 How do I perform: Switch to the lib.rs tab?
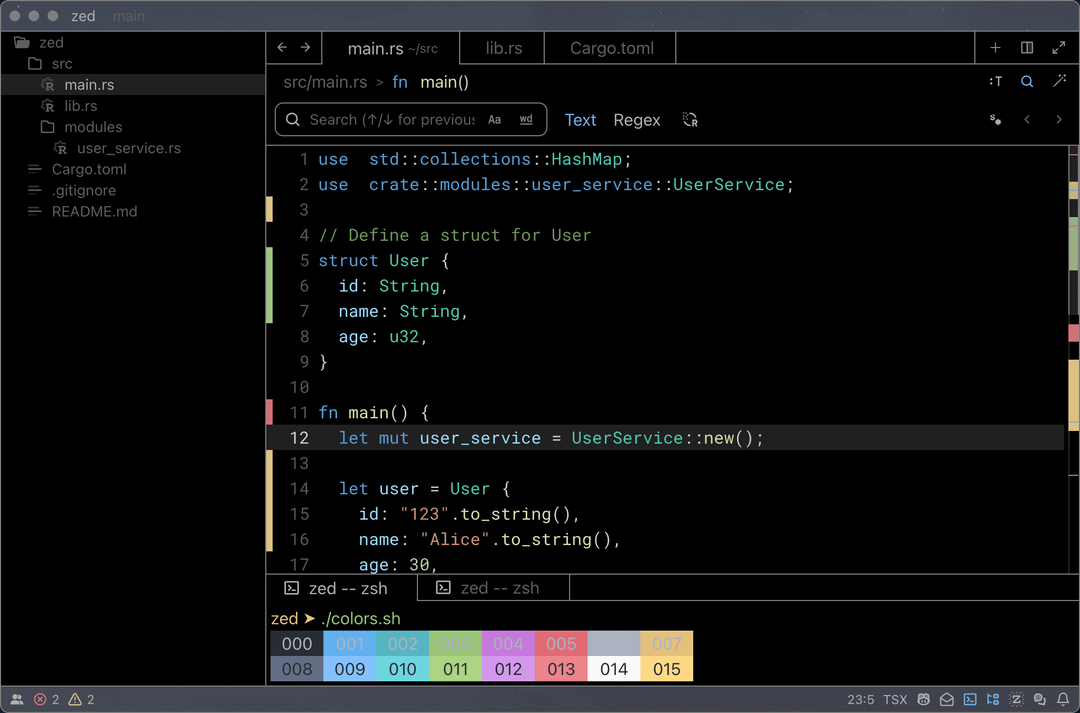[x=503, y=48]
